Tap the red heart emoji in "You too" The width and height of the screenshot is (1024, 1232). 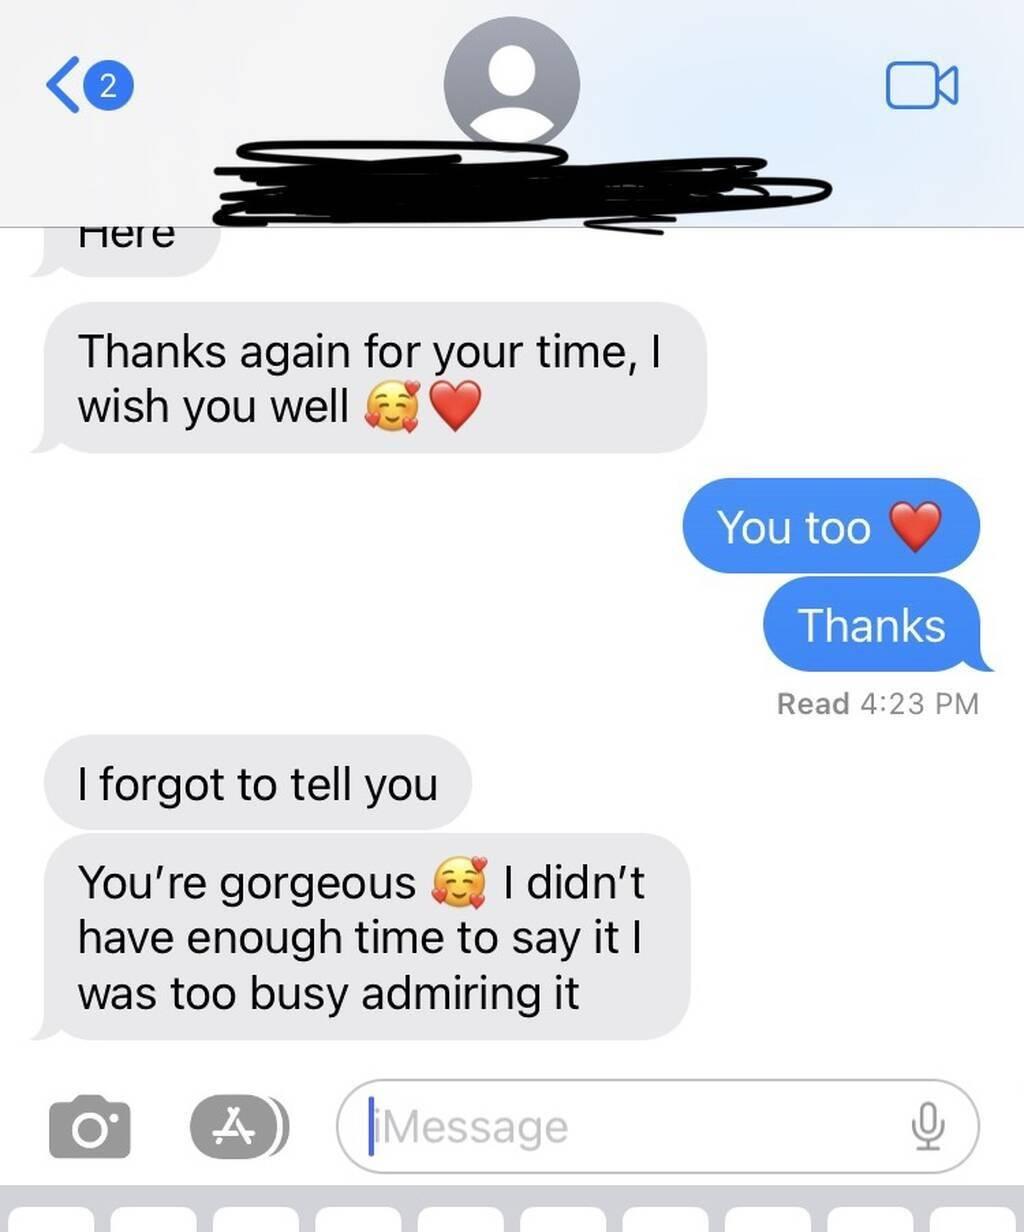pos(916,526)
